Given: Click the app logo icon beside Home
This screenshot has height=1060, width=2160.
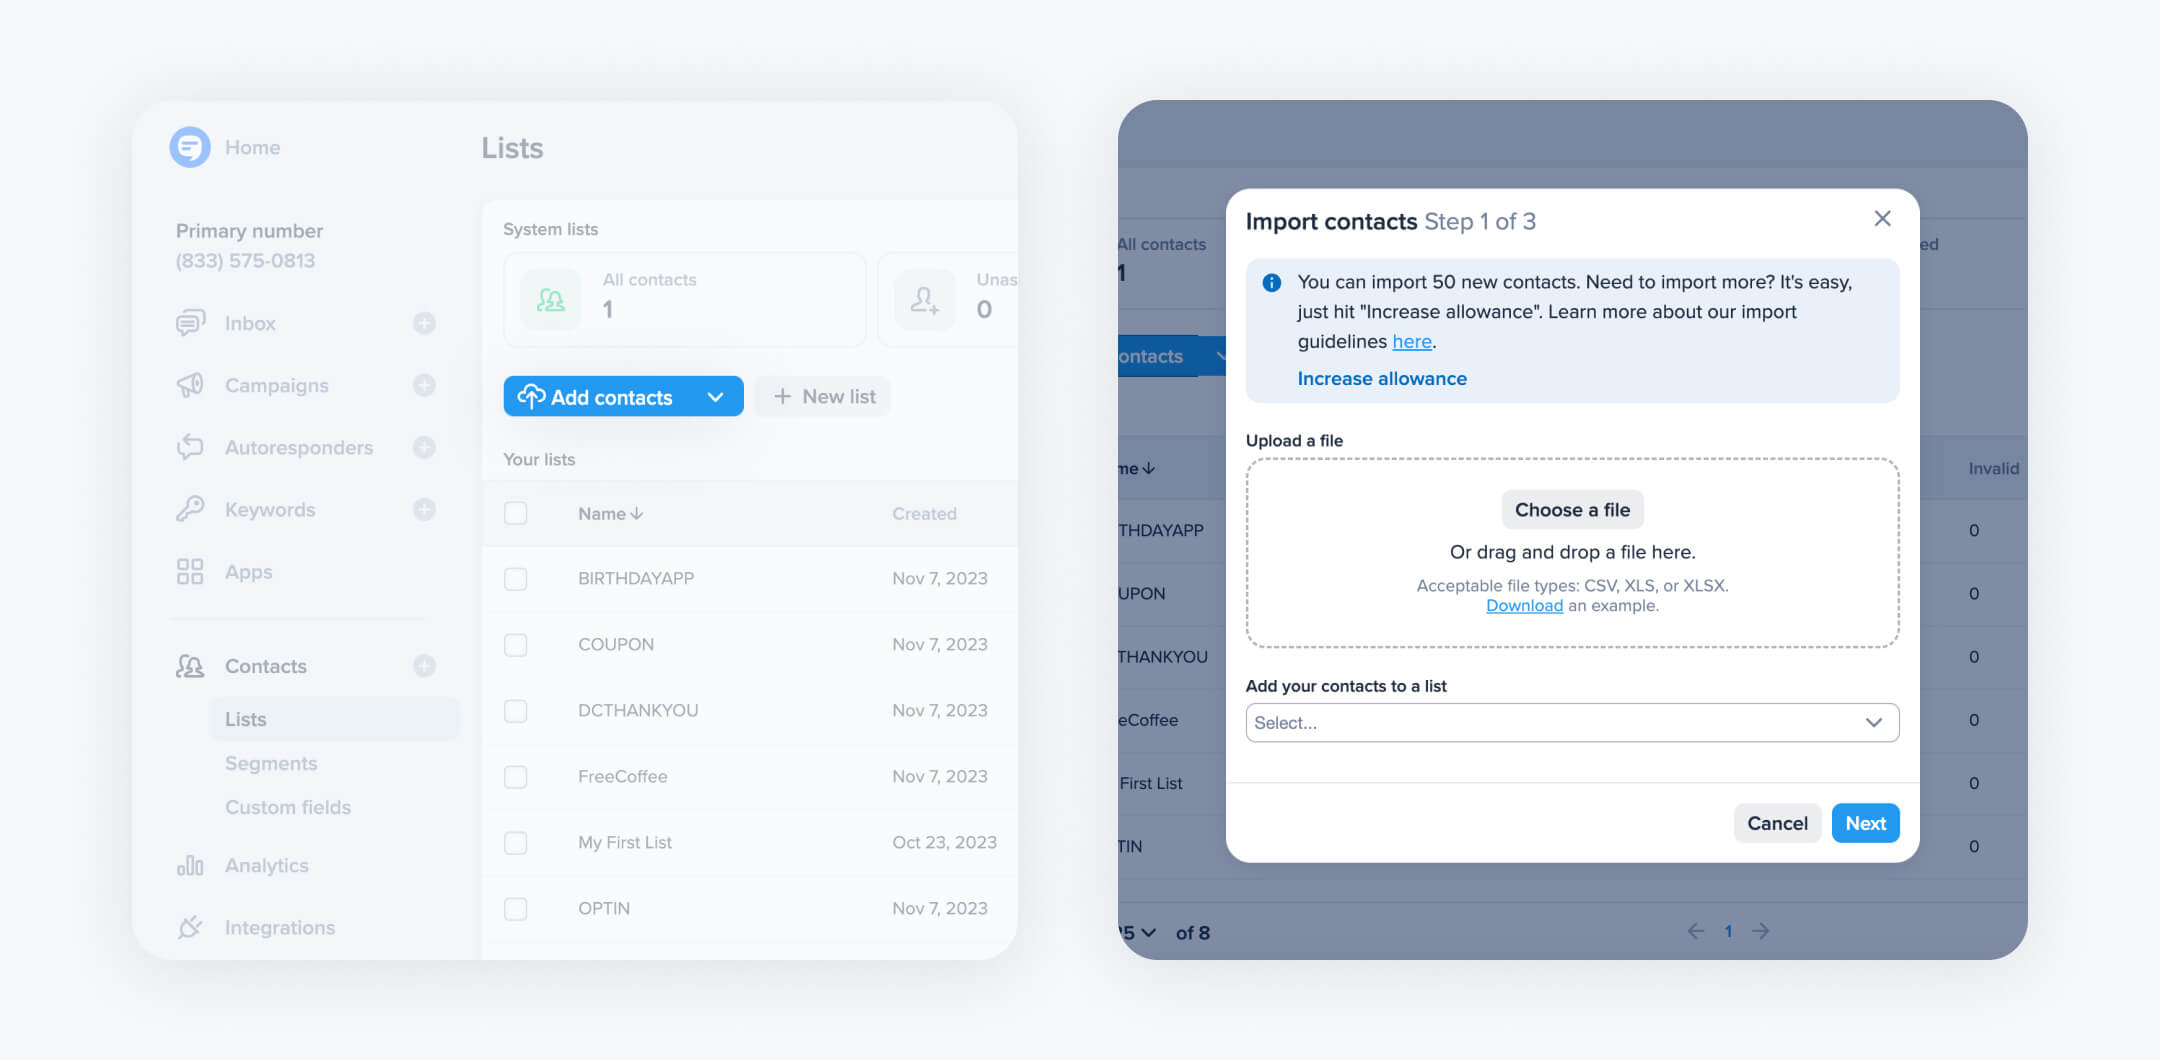Looking at the screenshot, I should click(x=190, y=147).
